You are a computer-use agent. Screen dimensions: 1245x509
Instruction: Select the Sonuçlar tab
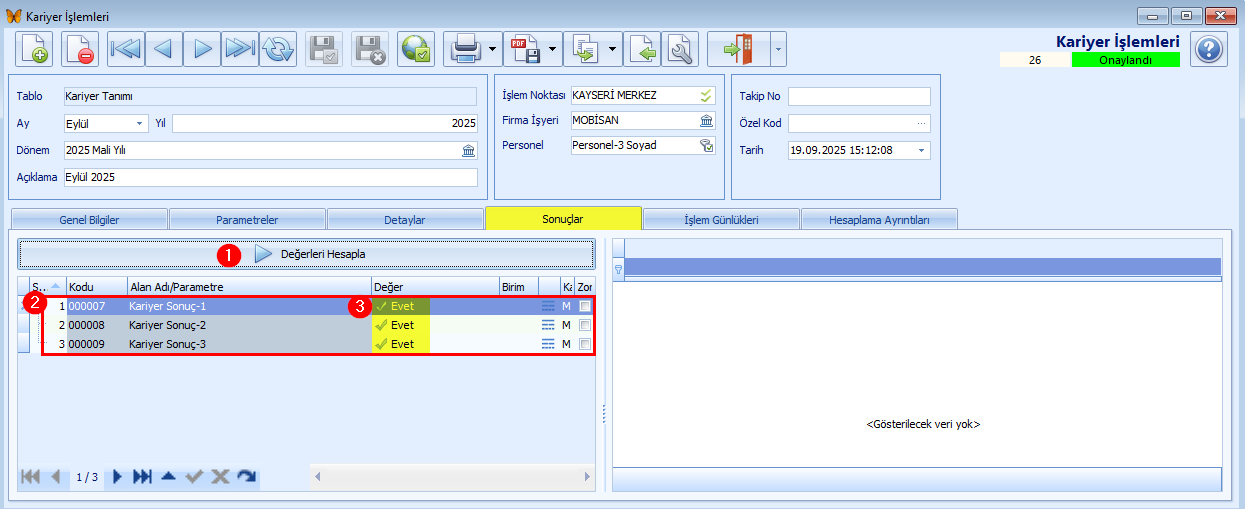(x=563, y=218)
